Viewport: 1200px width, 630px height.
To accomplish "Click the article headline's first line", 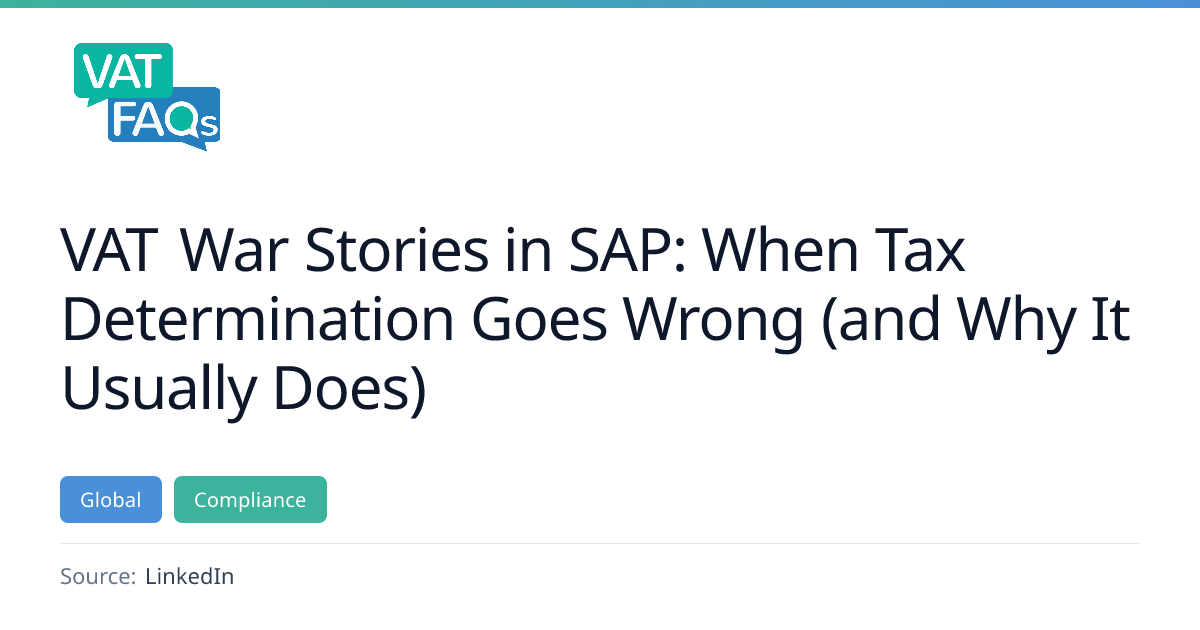I will click(x=513, y=250).
